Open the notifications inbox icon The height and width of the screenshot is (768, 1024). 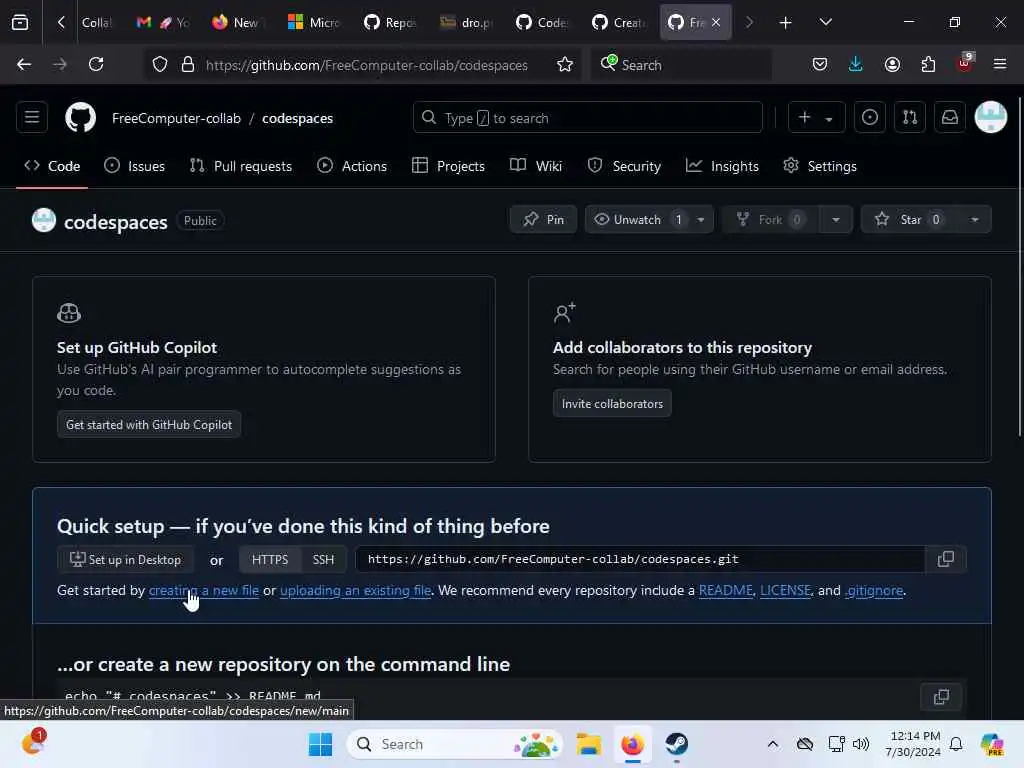coord(950,118)
